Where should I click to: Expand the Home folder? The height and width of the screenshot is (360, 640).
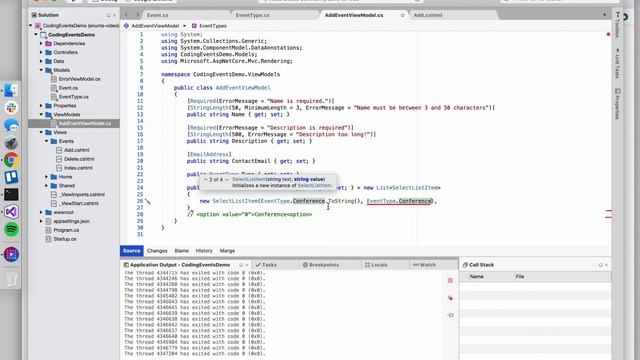click(47, 177)
